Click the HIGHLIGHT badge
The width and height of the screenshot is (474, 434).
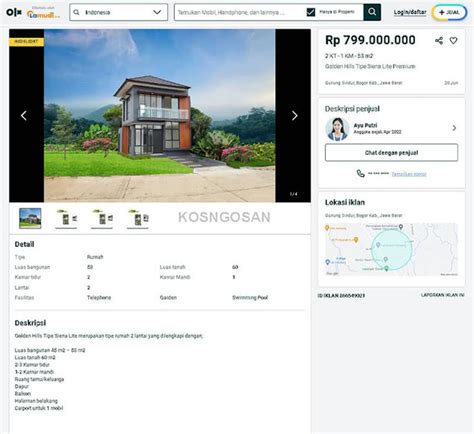(x=26, y=42)
